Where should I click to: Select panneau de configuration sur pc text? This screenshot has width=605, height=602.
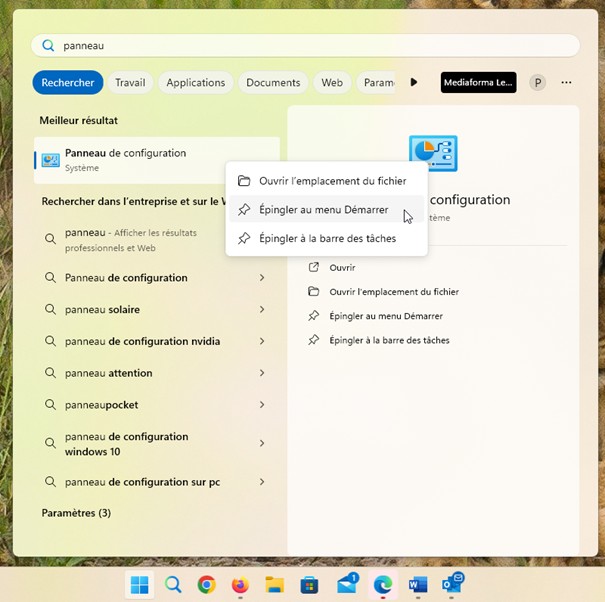click(x=142, y=482)
